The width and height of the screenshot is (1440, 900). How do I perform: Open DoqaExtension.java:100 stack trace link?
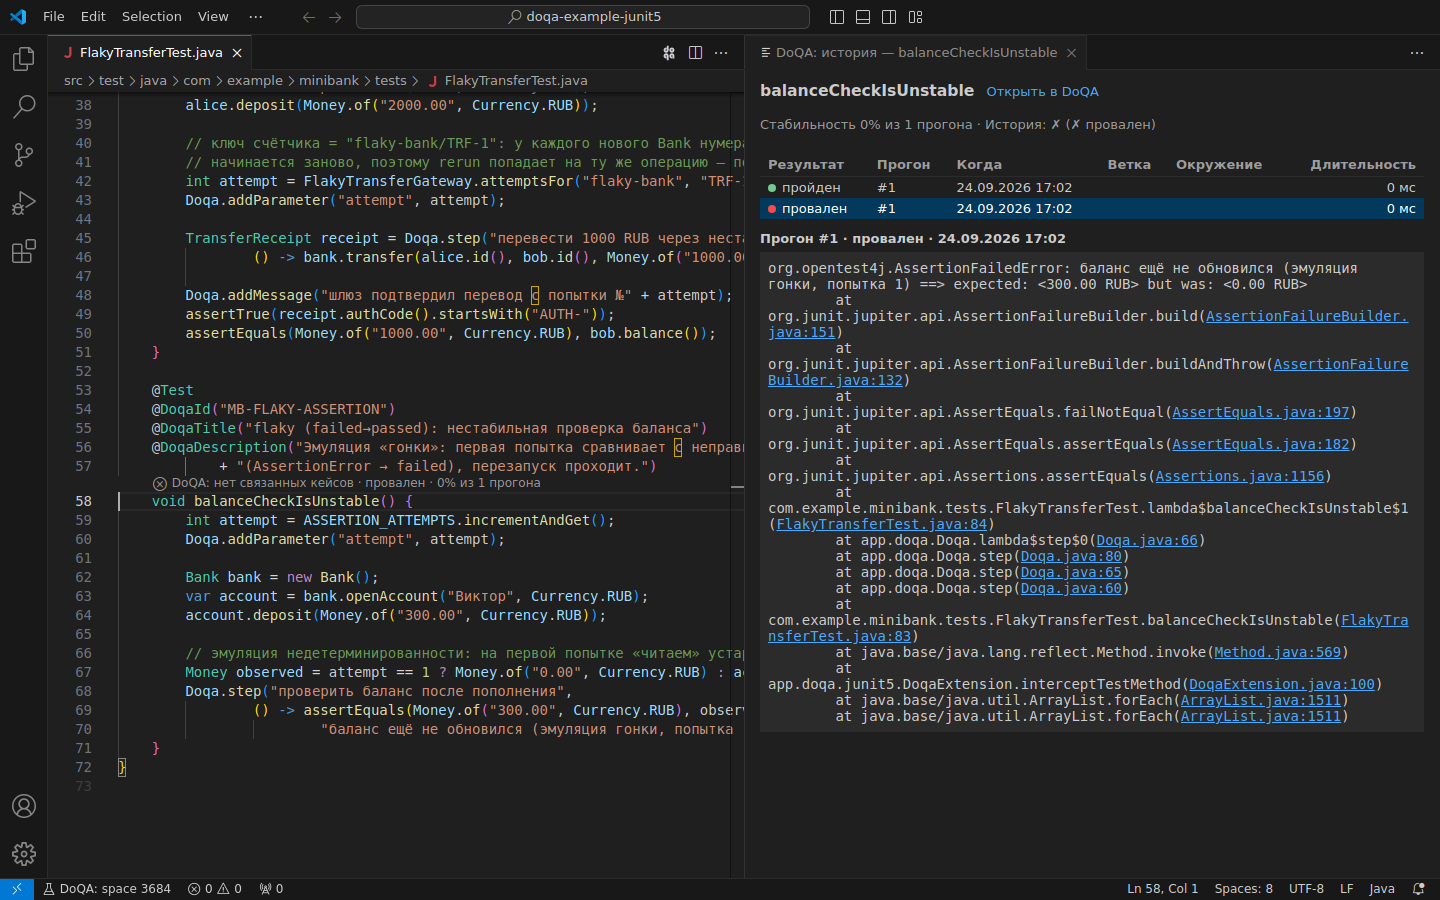pos(1281,685)
